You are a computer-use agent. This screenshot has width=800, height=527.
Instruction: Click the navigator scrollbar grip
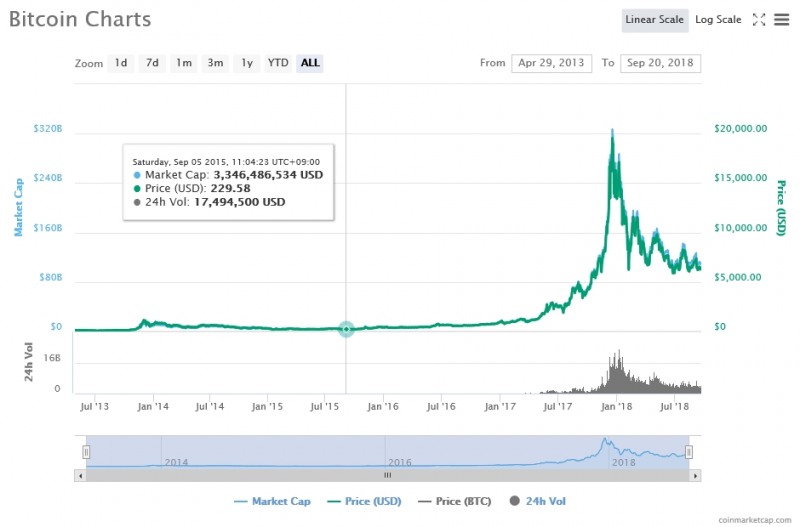pyautogui.click(x=388, y=475)
